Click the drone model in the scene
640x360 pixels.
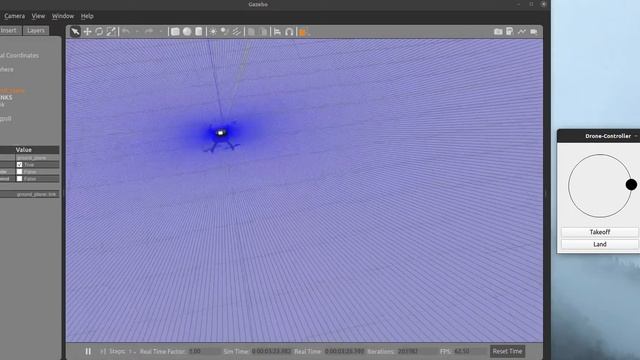click(221, 137)
